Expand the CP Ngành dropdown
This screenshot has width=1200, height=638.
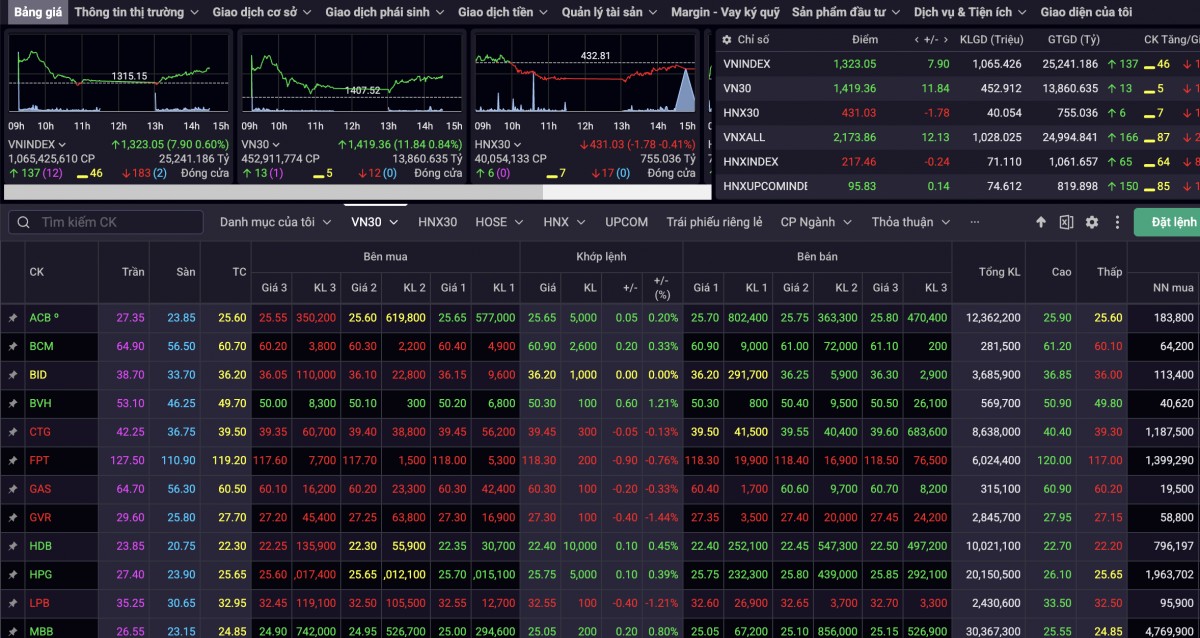tap(815, 222)
